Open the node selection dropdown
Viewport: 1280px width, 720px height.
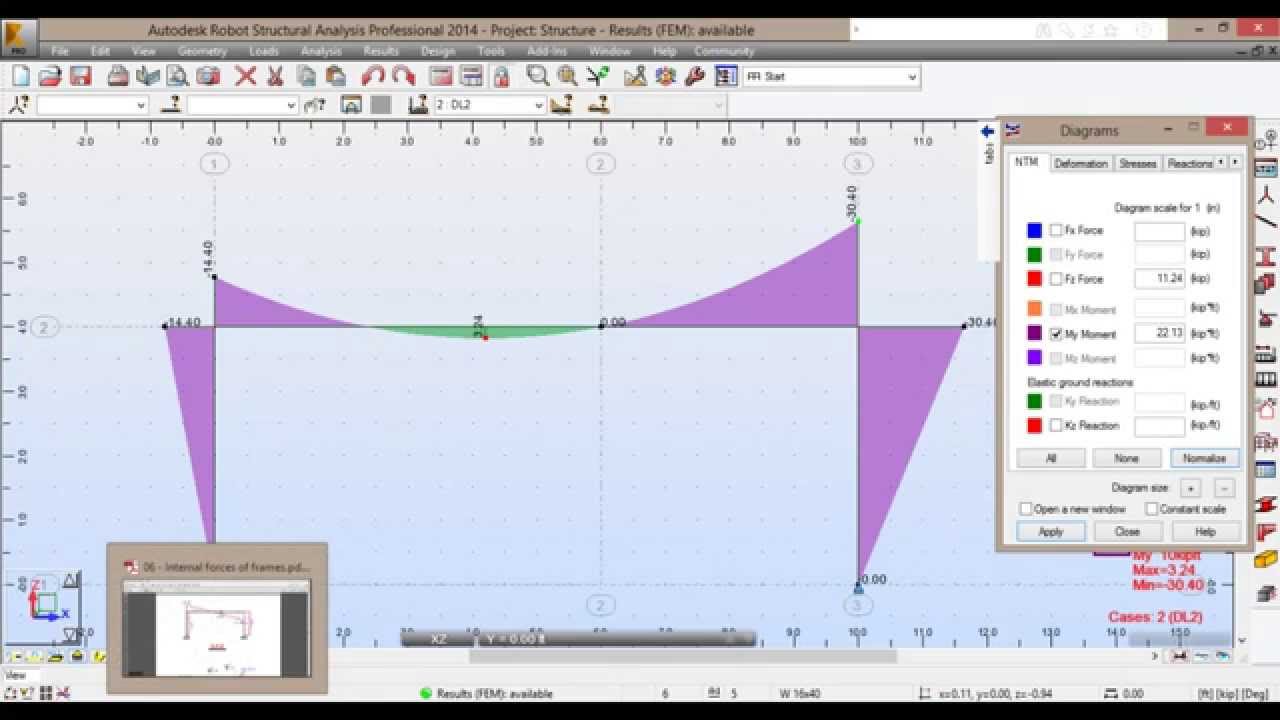click(x=140, y=105)
